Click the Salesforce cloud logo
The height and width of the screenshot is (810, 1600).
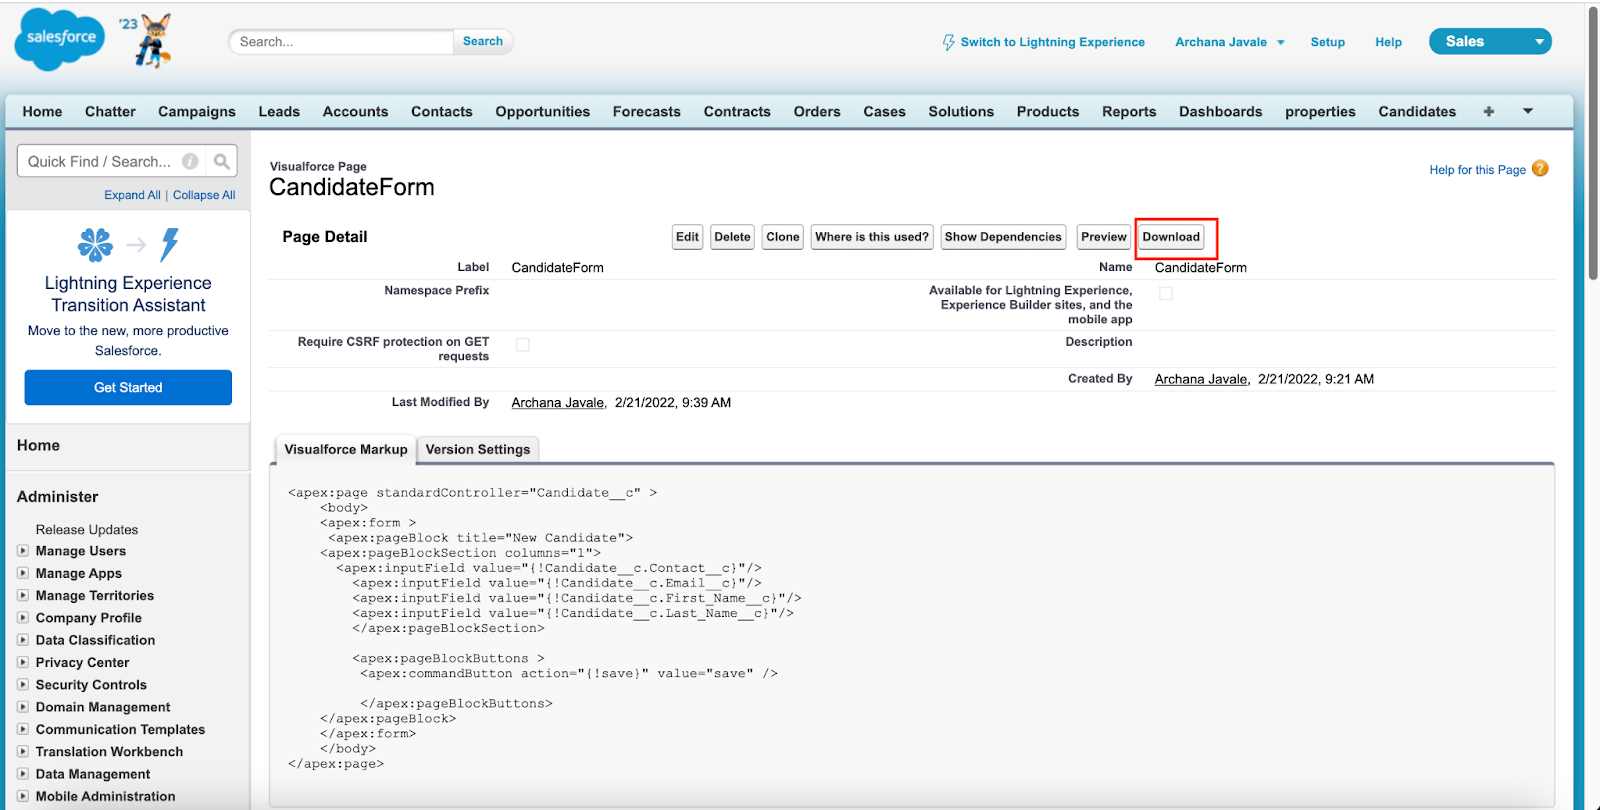coord(60,39)
